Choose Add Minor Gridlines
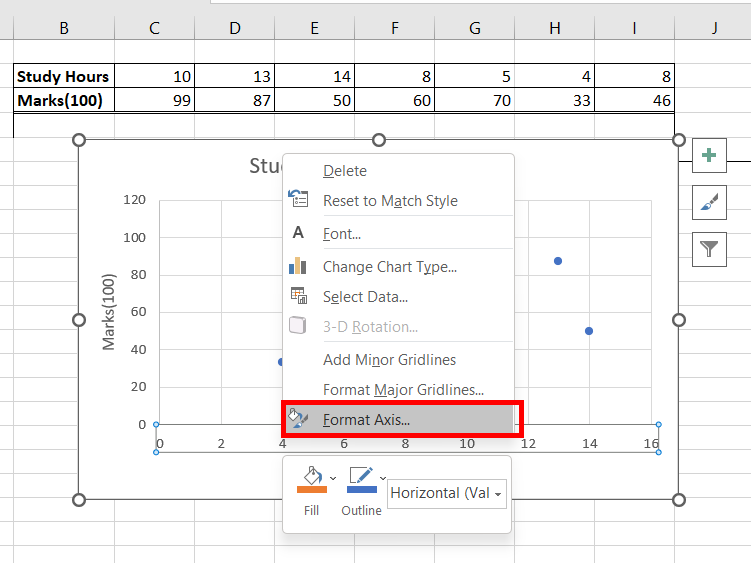 389,360
